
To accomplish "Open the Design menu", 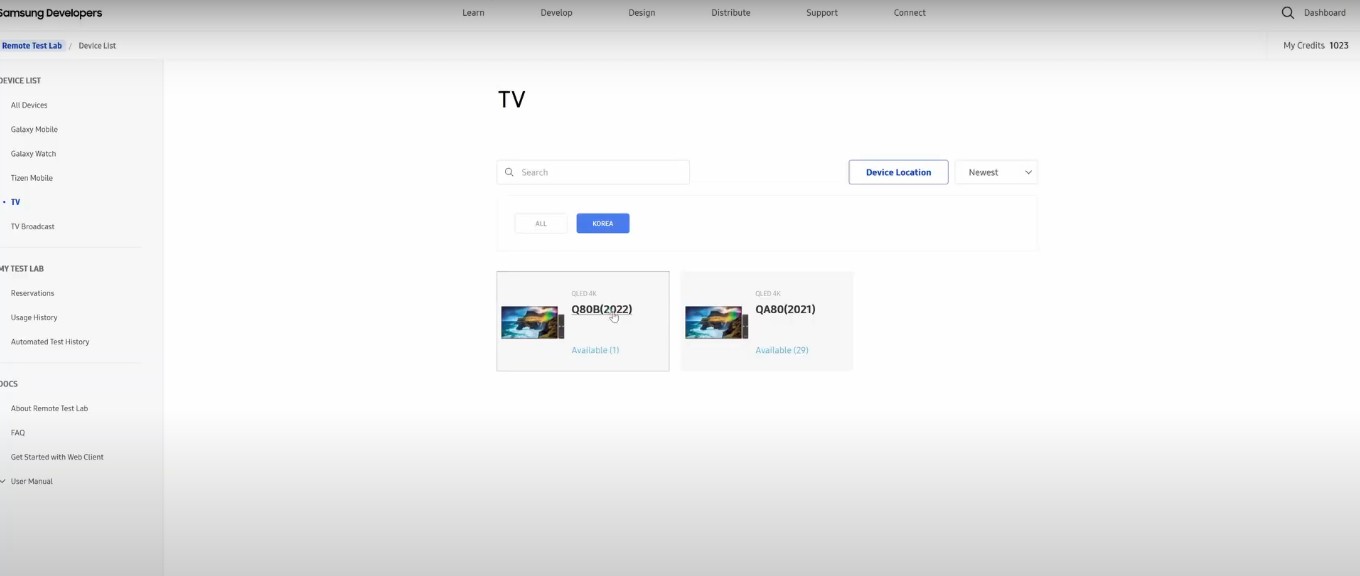I will 642,13.
